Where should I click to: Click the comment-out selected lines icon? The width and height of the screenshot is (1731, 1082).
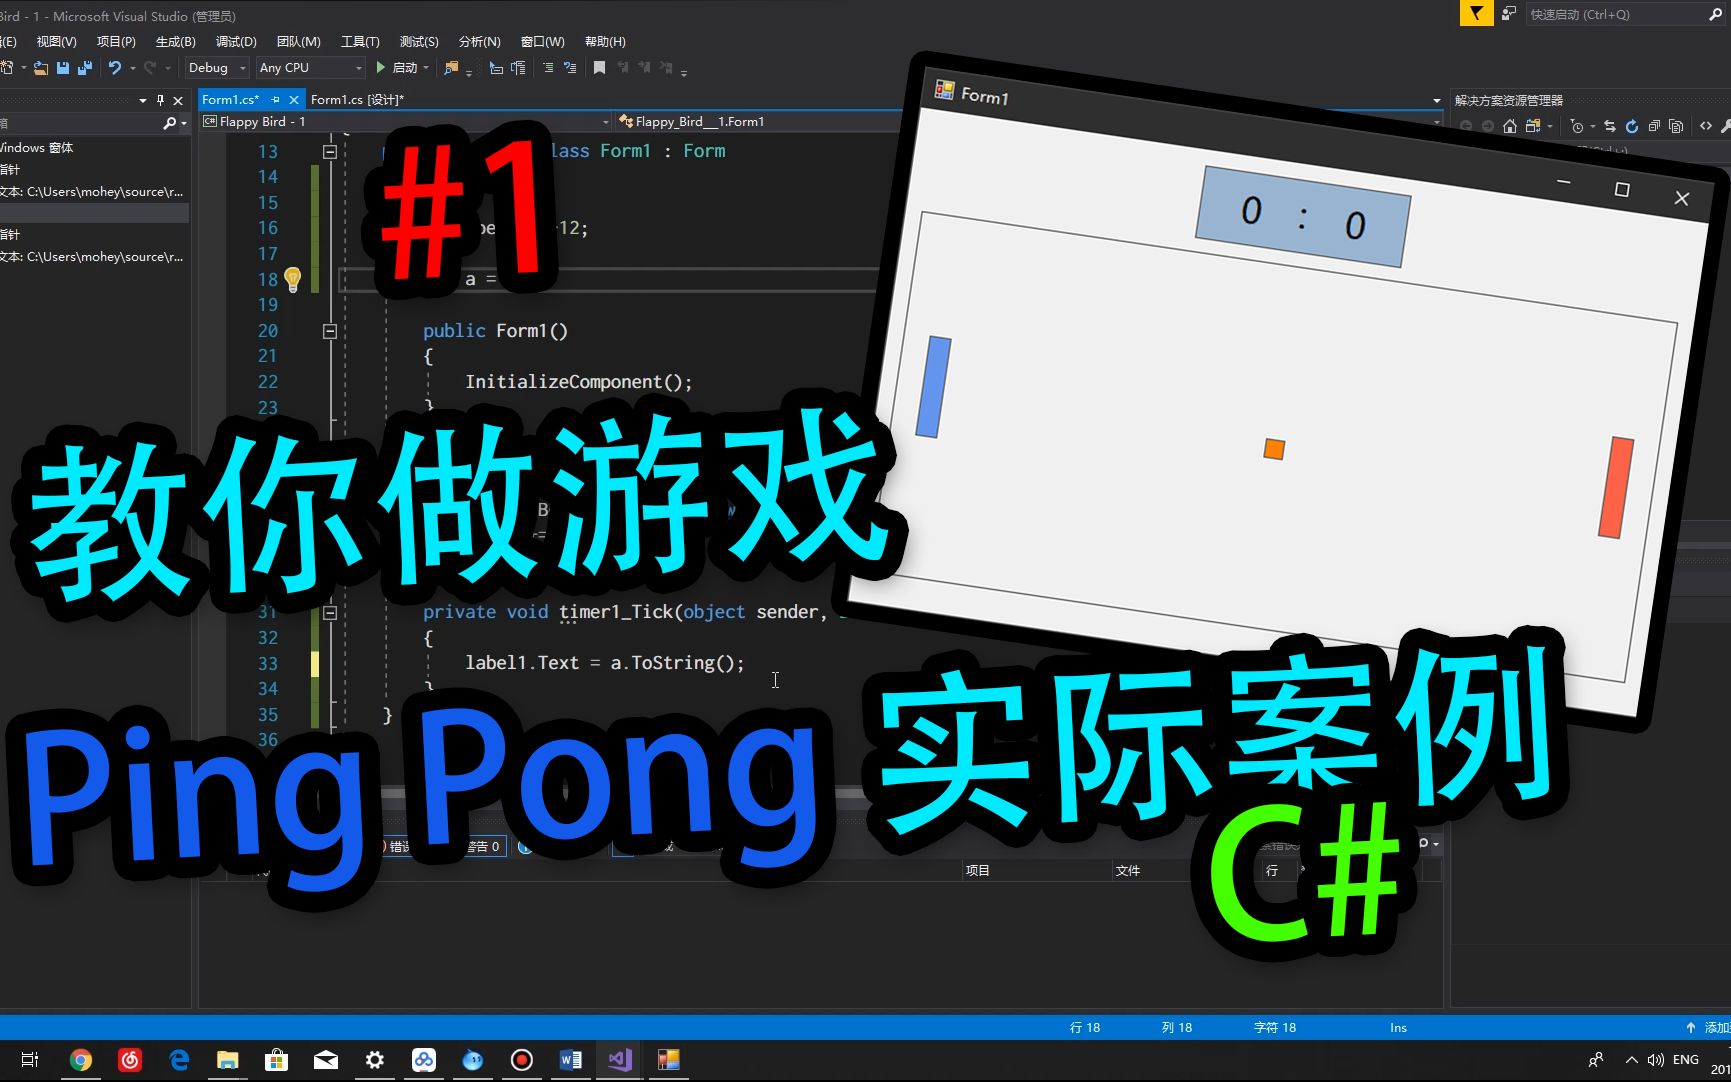point(548,68)
